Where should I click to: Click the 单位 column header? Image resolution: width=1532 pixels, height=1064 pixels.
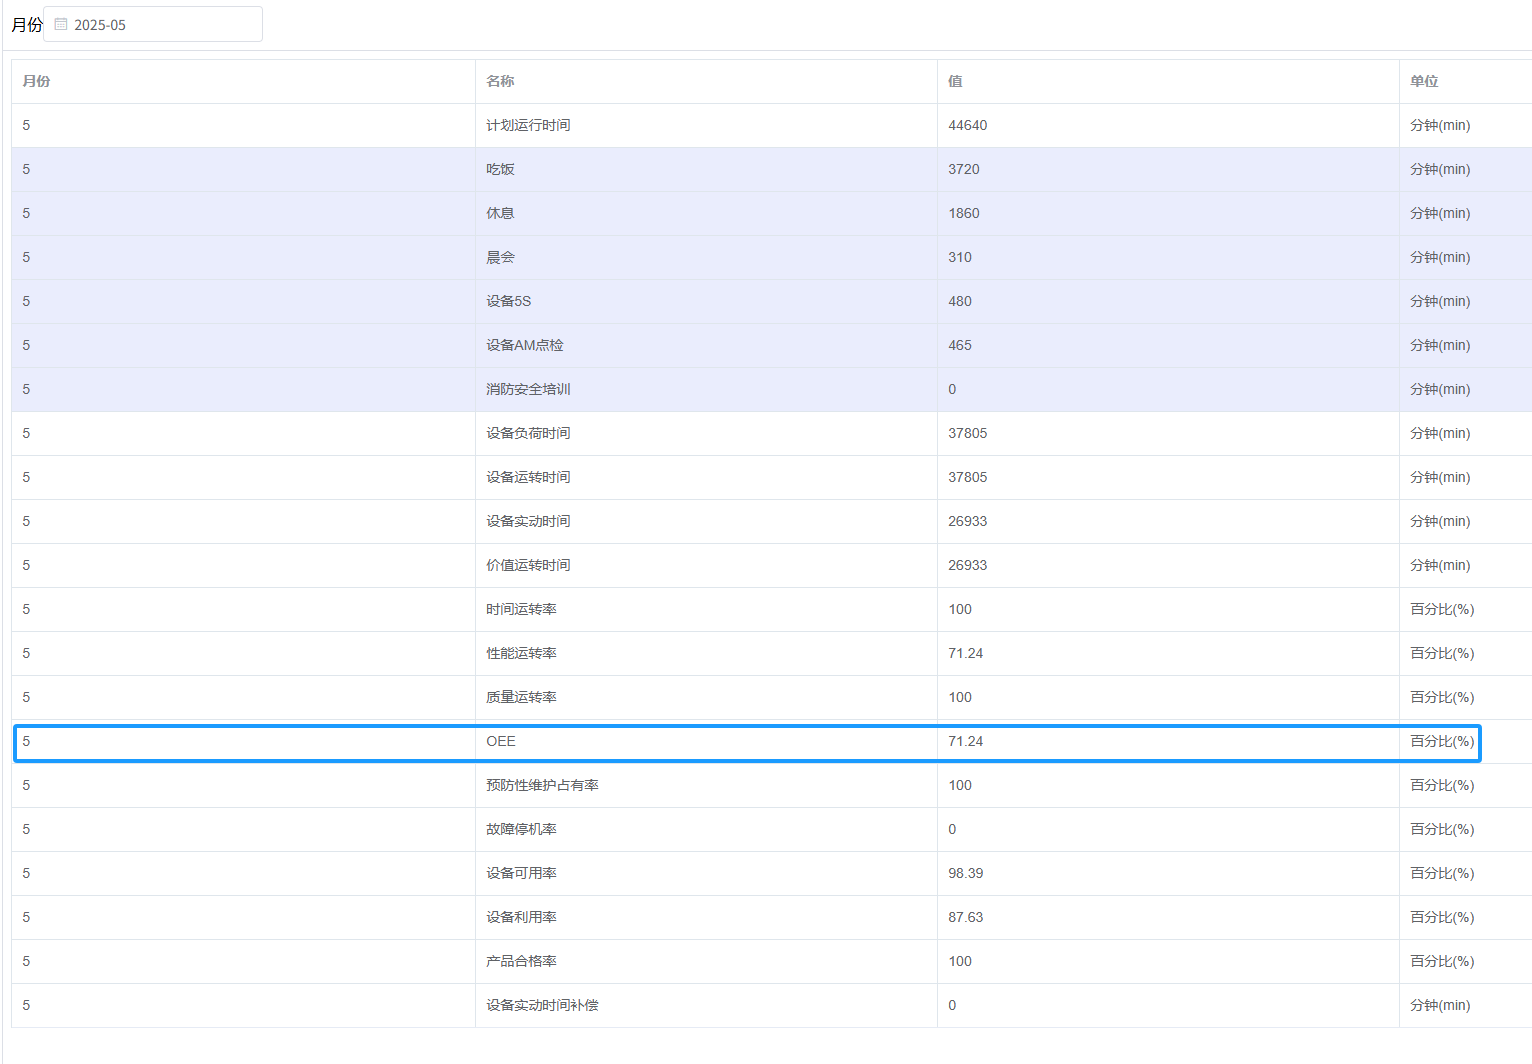[1424, 81]
